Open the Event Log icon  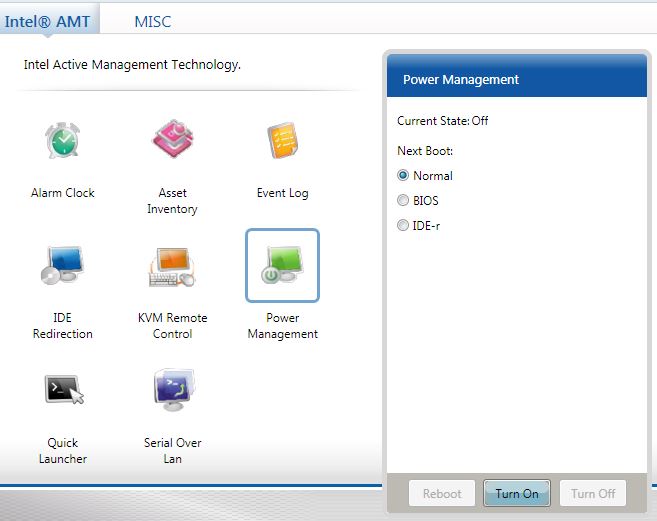(x=283, y=140)
